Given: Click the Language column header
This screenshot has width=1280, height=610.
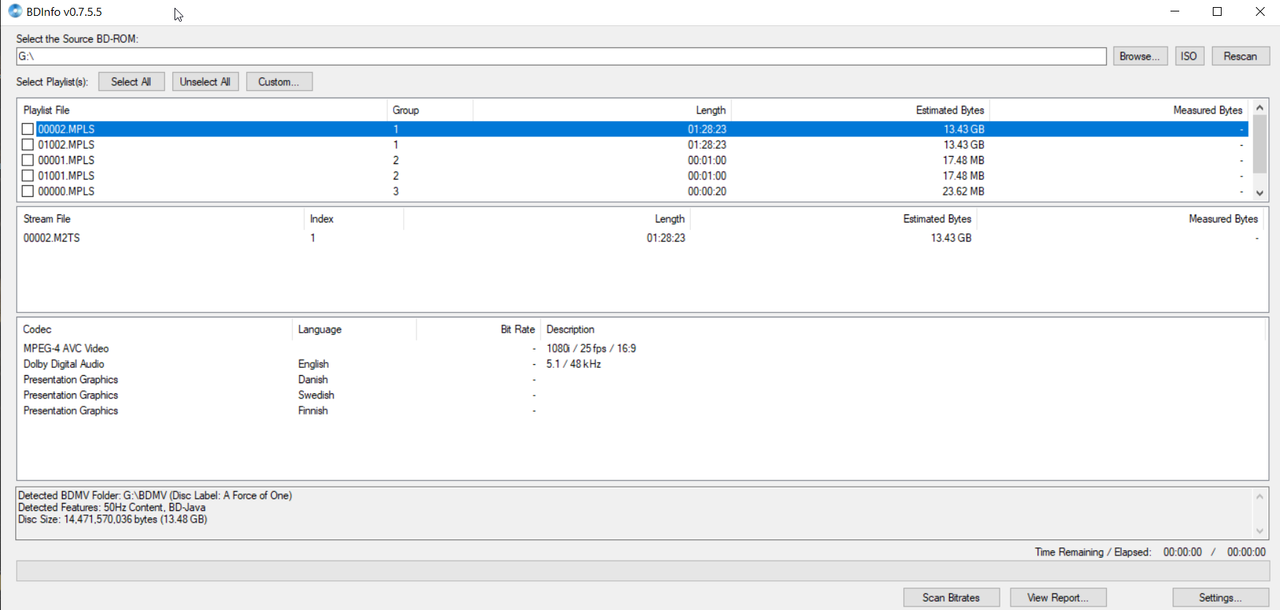Looking at the screenshot, I should tap(355, 329).
